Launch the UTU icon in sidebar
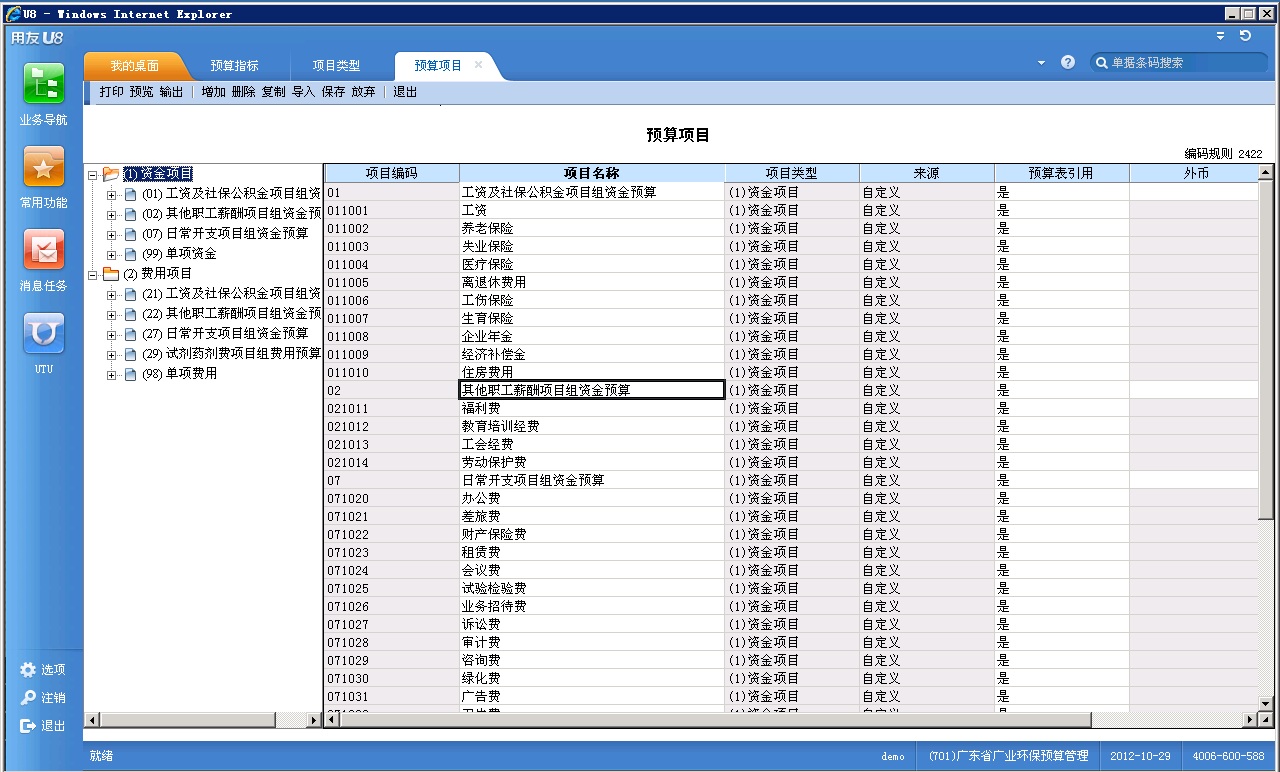The height and width of the screenshot is (772, 1280). tap(44, 333)
